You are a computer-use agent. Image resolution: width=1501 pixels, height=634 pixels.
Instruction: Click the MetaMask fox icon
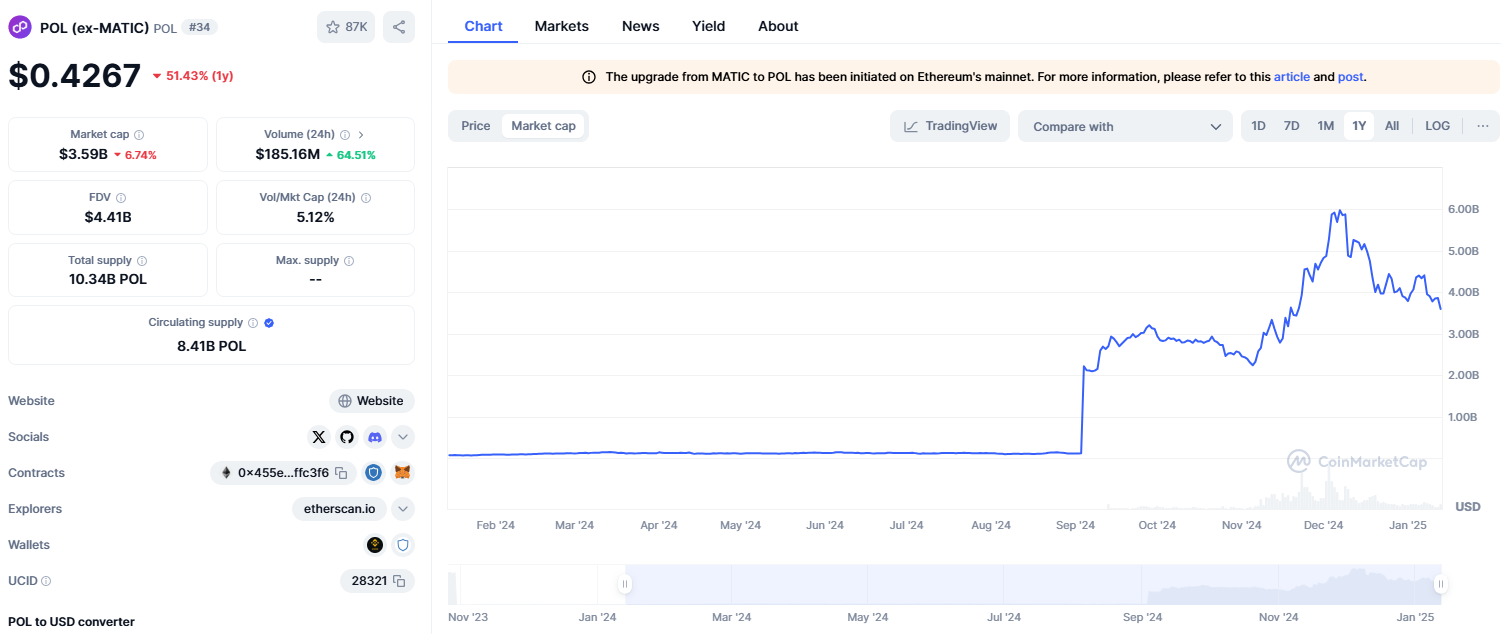tap(402, 473)
